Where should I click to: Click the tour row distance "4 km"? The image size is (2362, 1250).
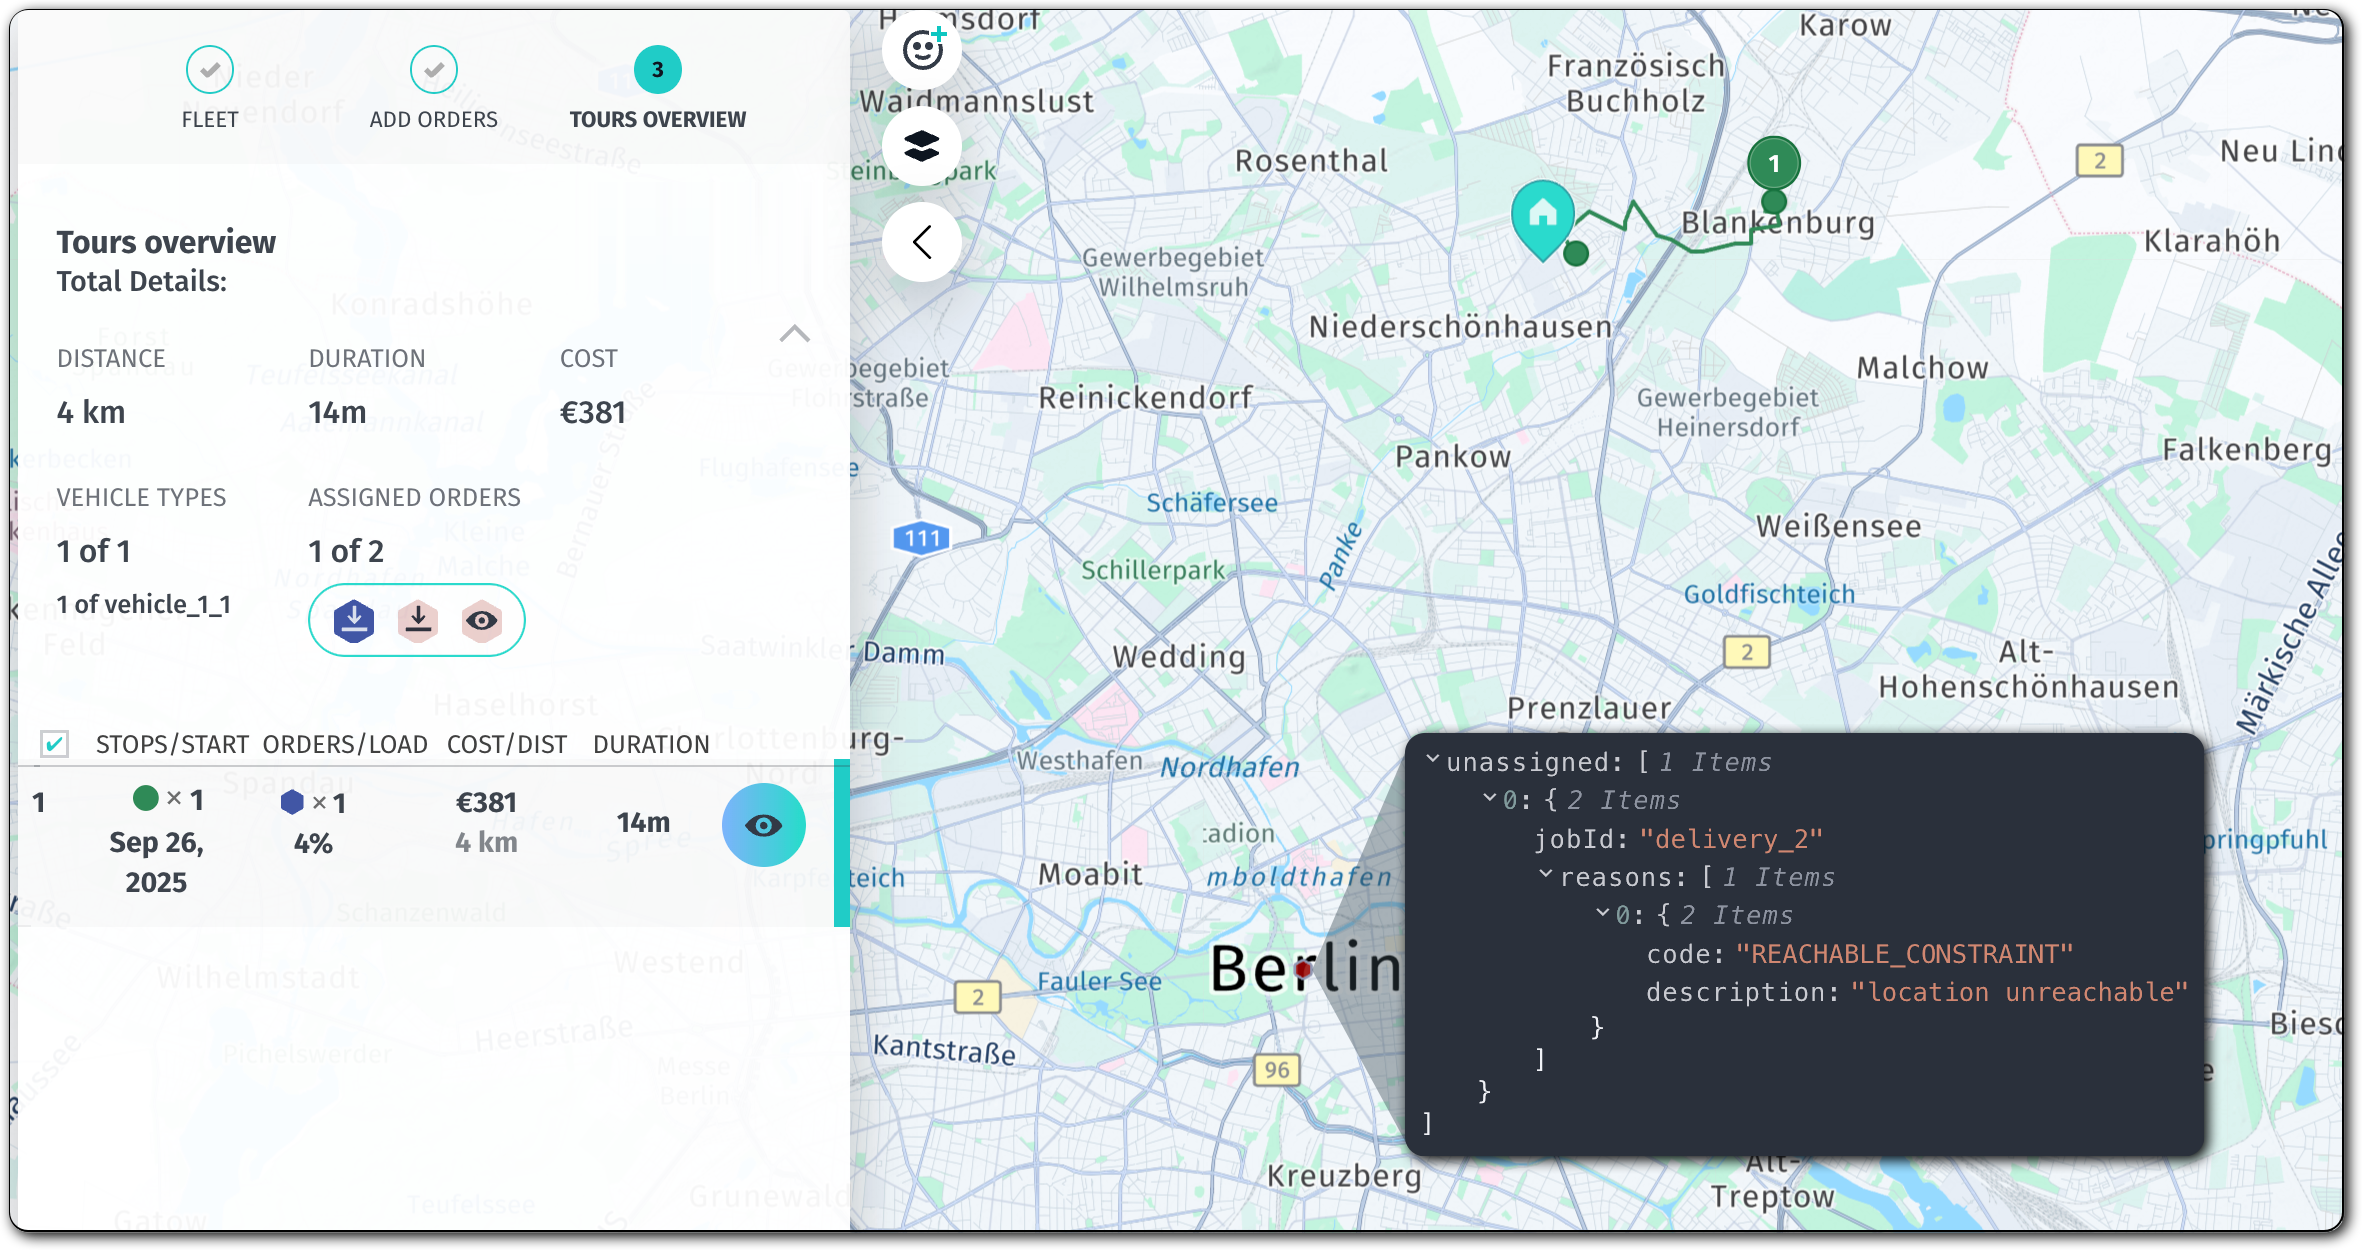487,842
